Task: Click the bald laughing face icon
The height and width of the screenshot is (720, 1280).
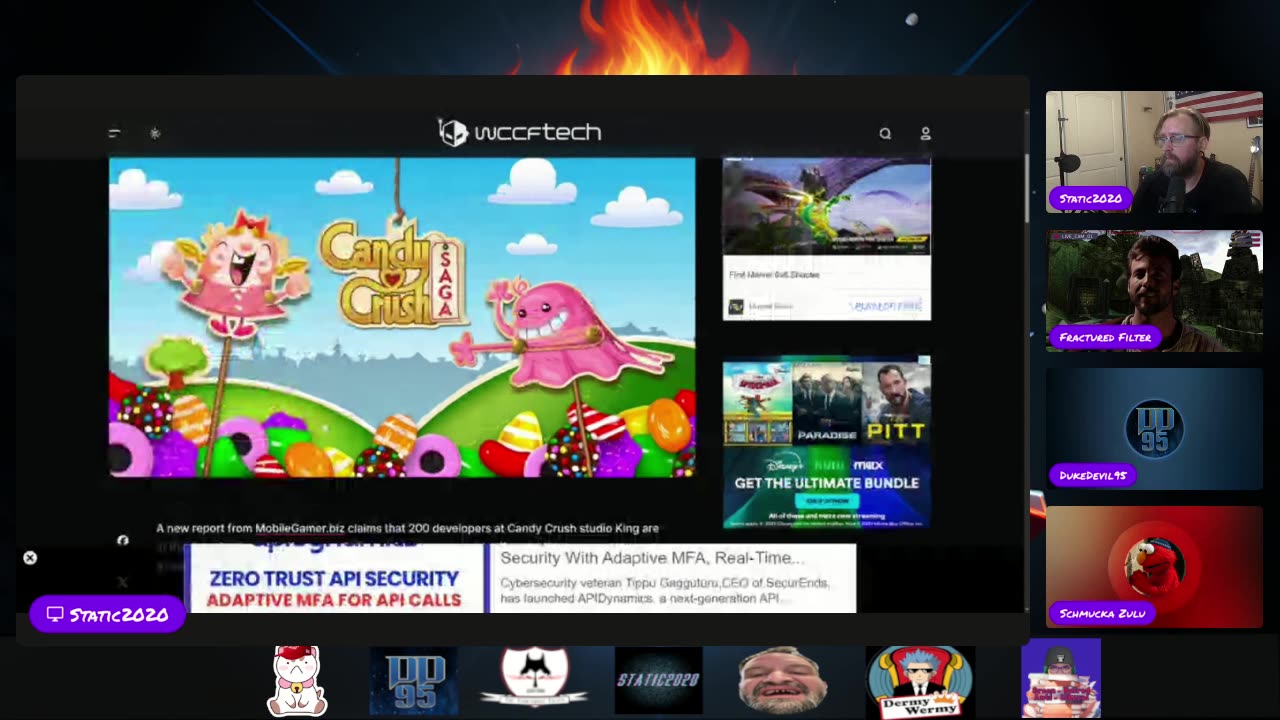Action: tap(782, 681)
